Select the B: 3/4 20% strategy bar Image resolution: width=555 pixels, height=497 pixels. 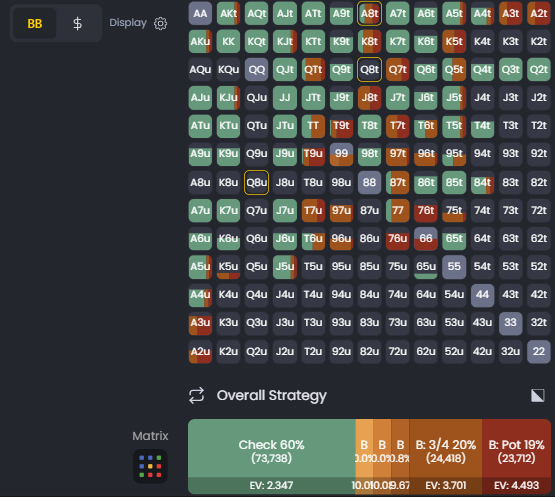[446, 456]
